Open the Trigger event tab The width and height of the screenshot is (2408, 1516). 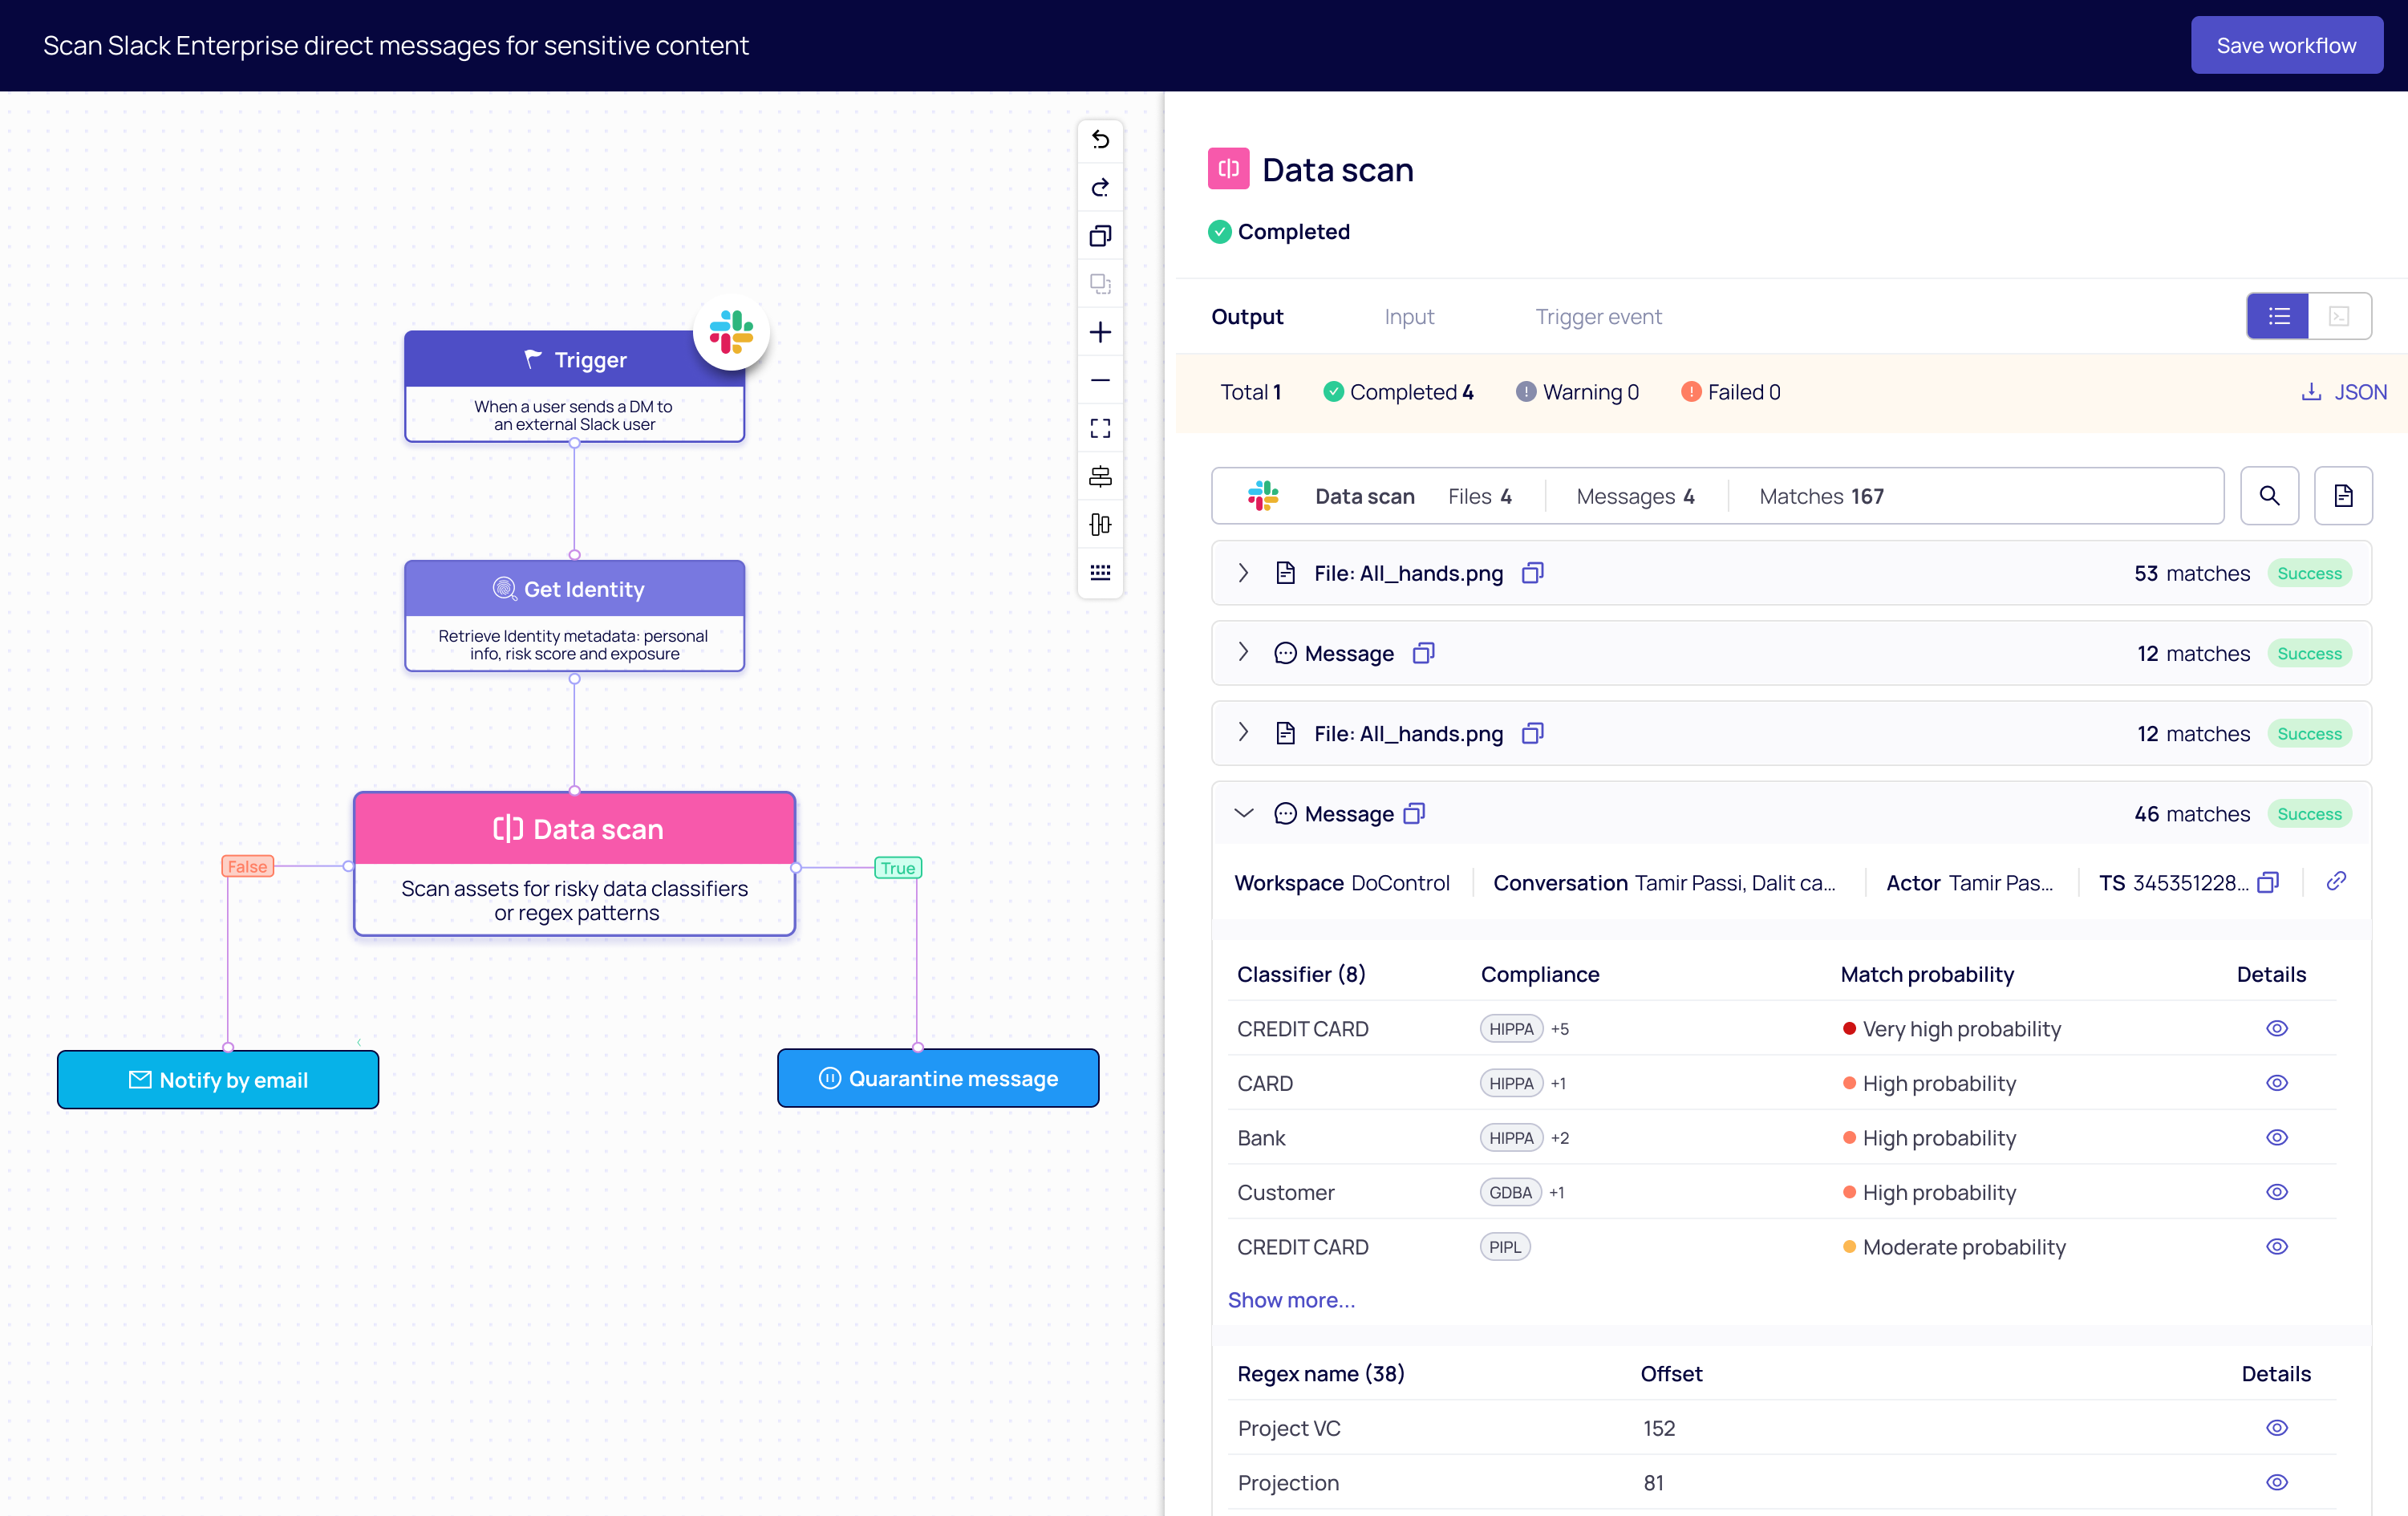[1598, 317]
